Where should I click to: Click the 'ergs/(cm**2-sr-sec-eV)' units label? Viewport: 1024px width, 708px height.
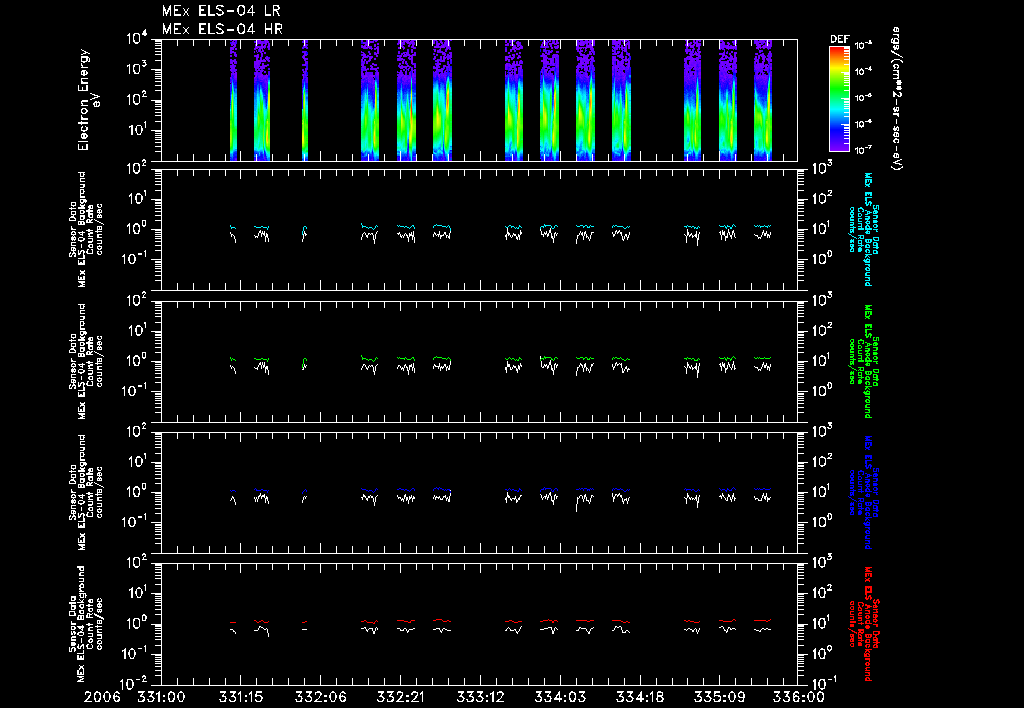896,99
